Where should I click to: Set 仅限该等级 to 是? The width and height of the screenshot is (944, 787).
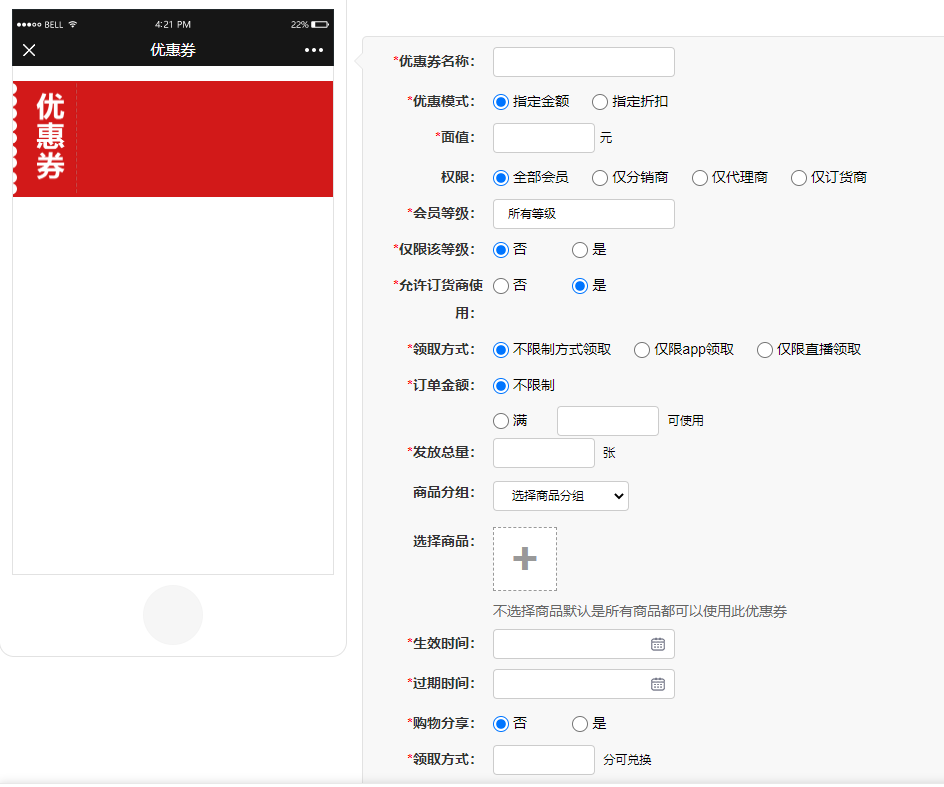(580, 250)
